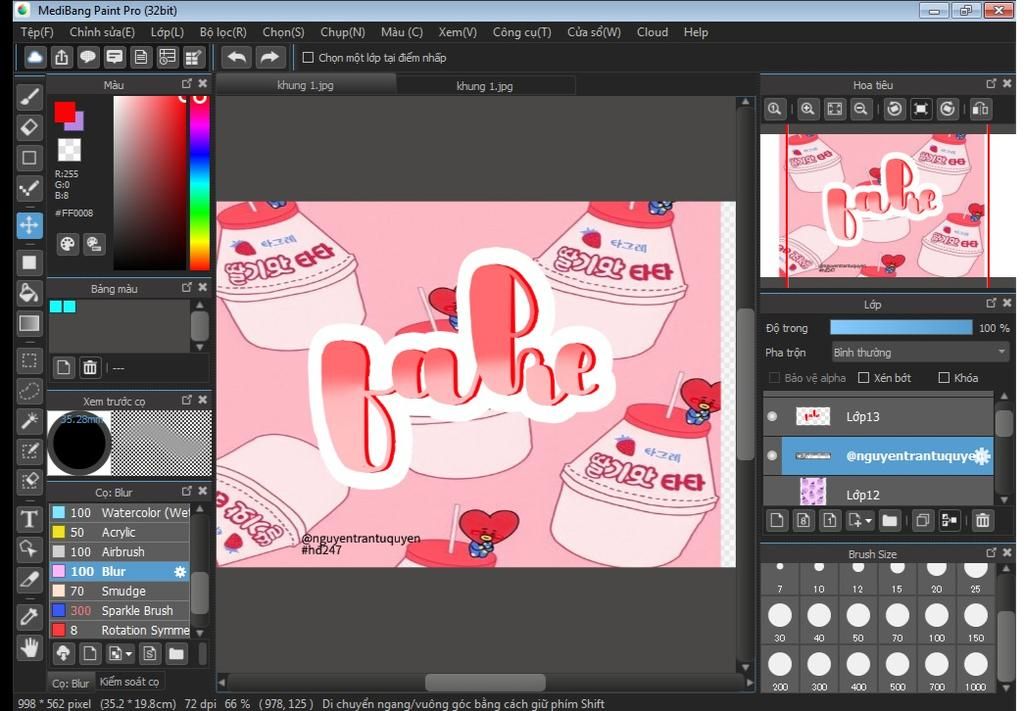Select the Eyedropper tool
Screen dimensions: 1024x711
[29, 616]
